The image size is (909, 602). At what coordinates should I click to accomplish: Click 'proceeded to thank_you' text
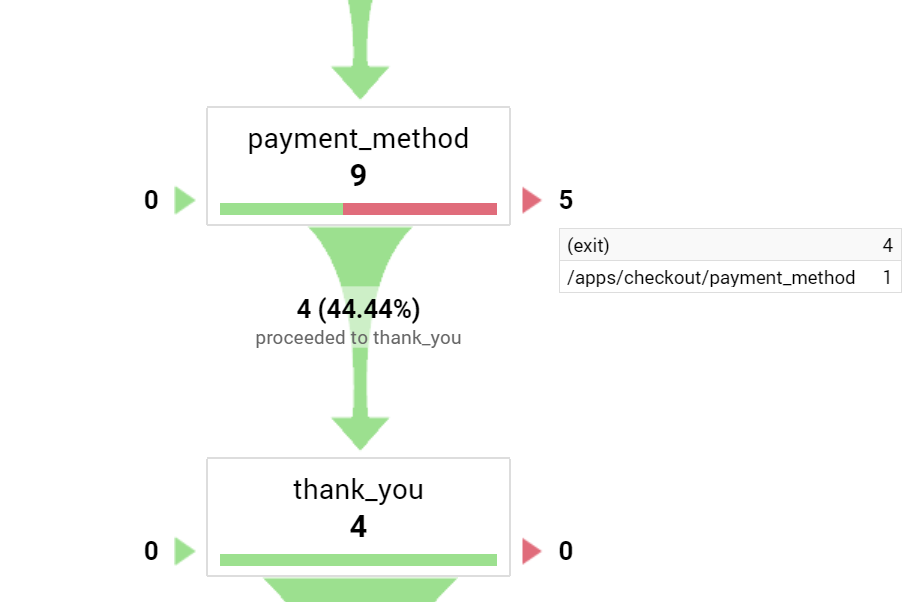[x=358, y=338]
